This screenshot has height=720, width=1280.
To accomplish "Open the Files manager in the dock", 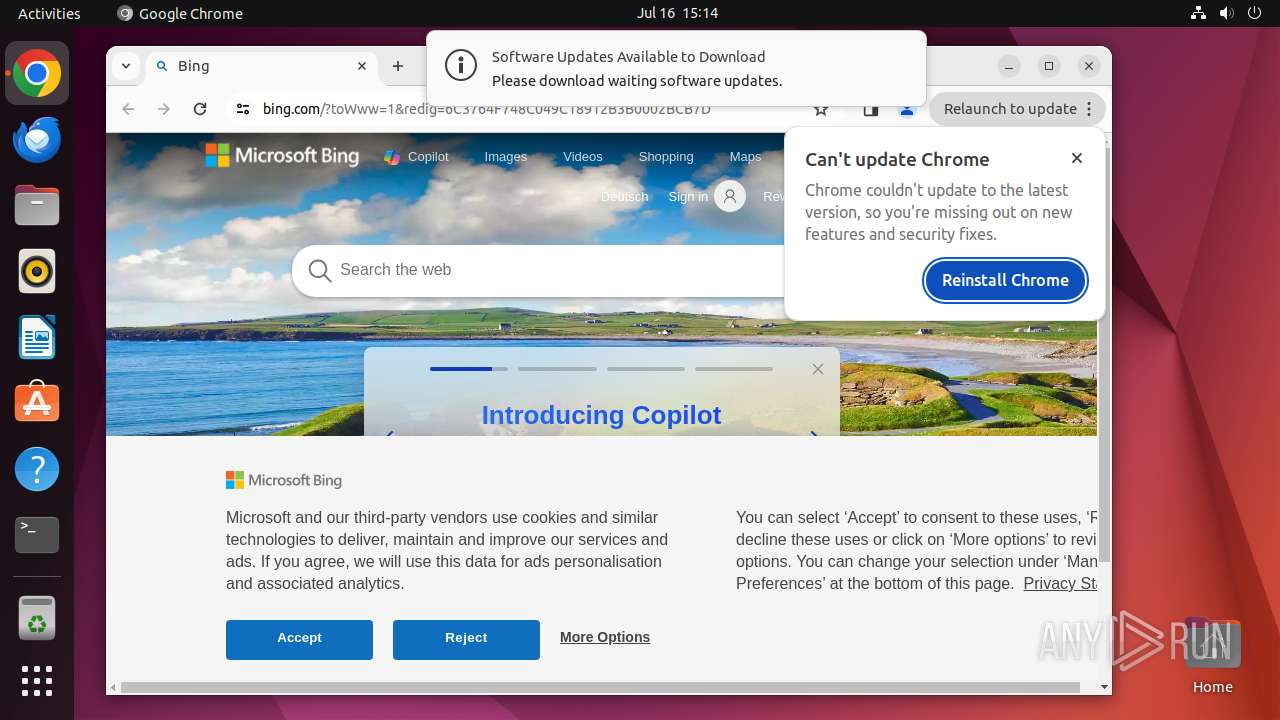I will [x=37, y=206].
